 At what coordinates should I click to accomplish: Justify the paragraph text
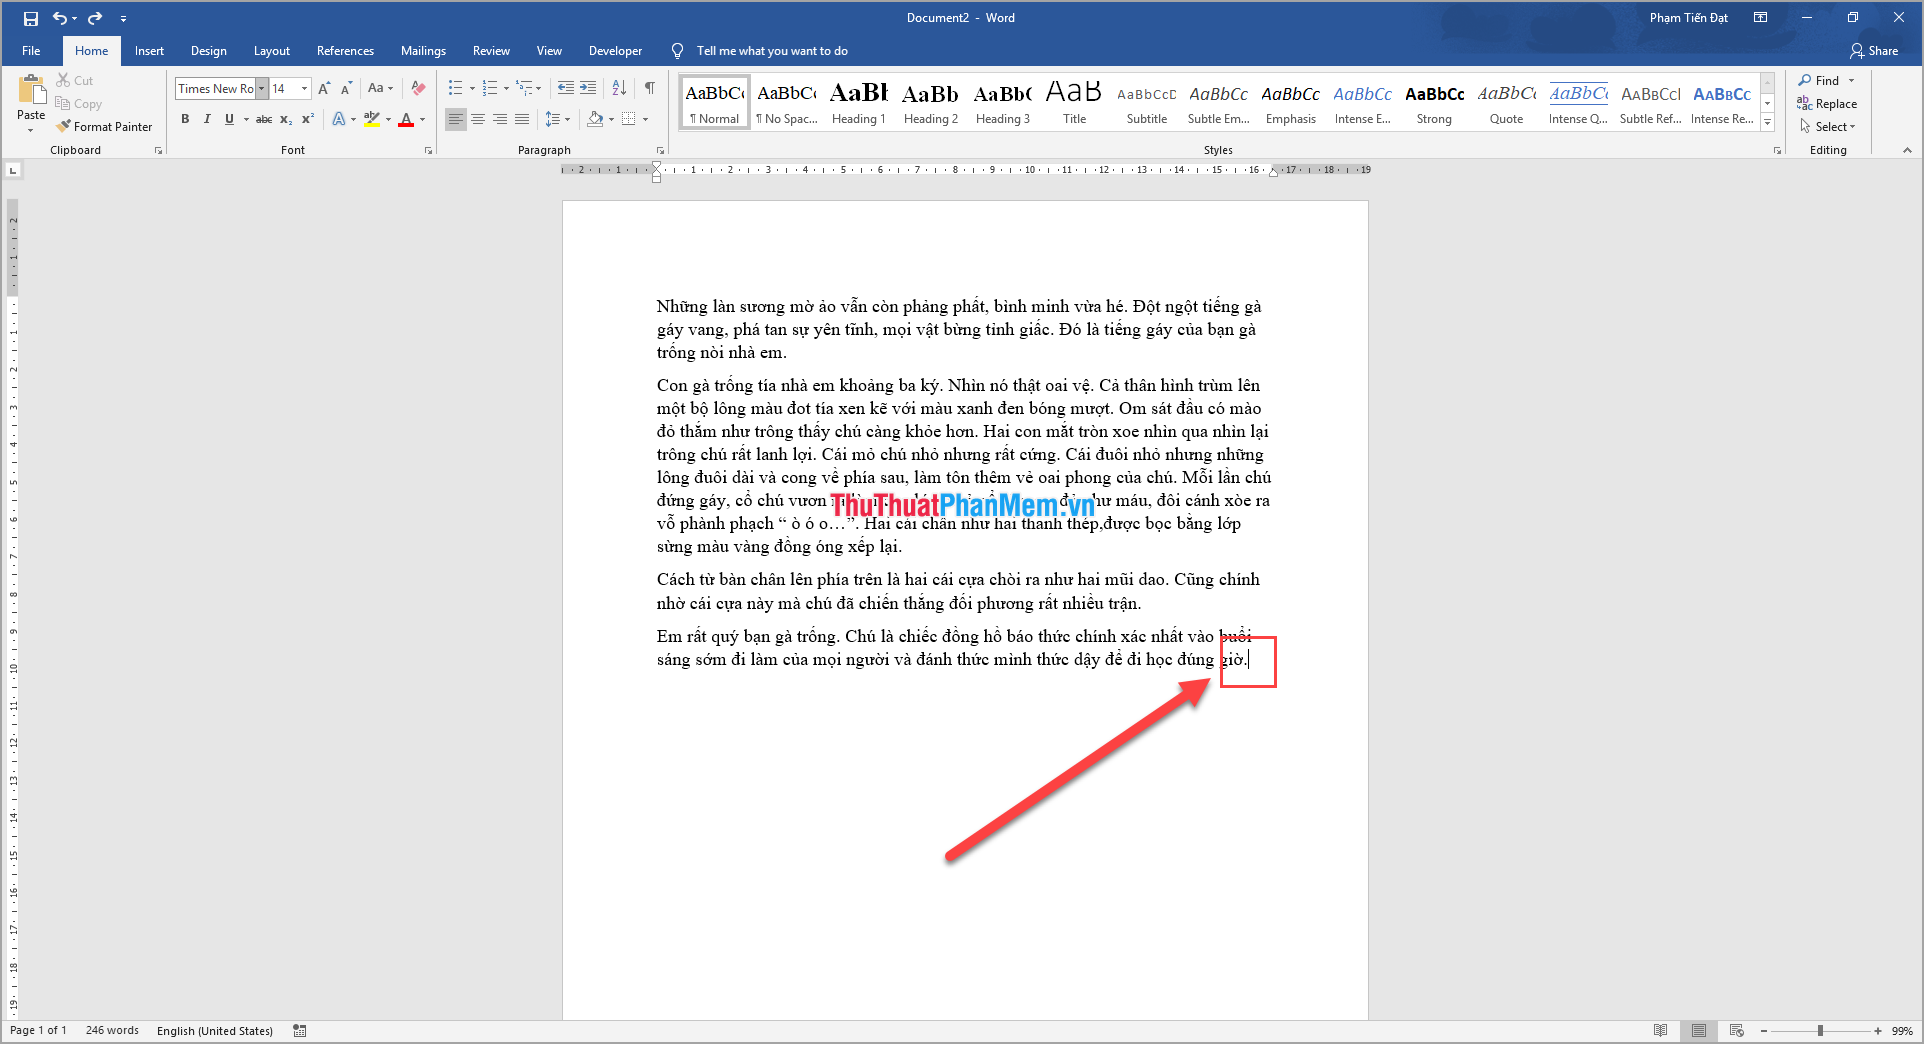click(x=522, y=119)
